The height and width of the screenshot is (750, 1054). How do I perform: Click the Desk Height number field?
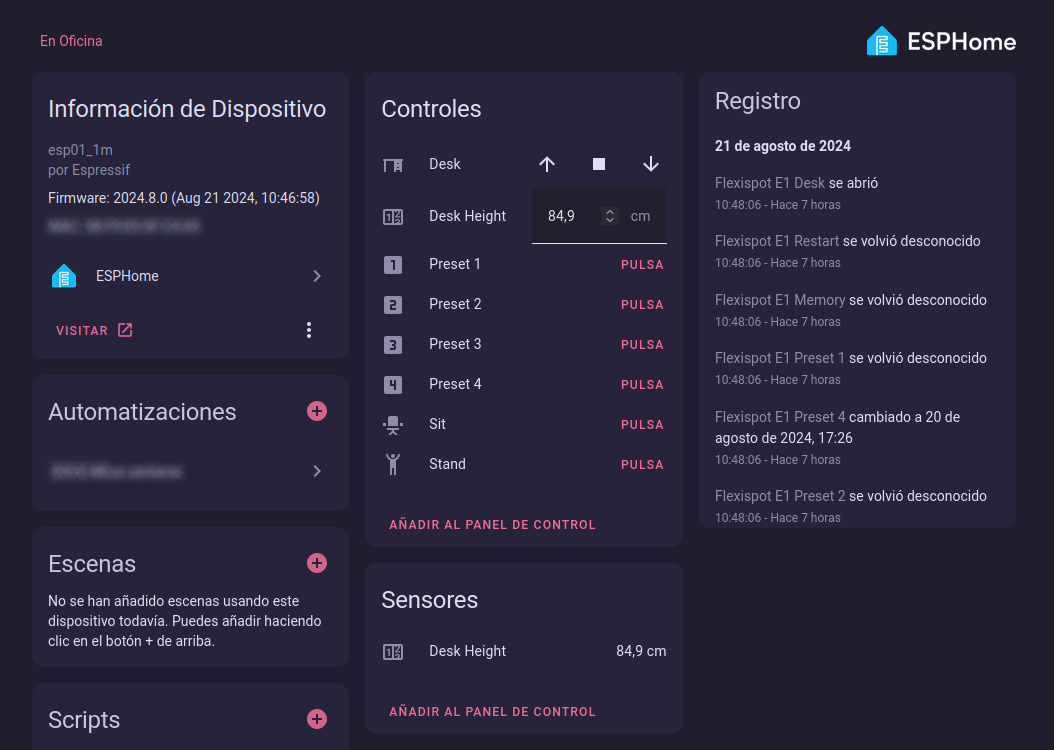(568, 216)
